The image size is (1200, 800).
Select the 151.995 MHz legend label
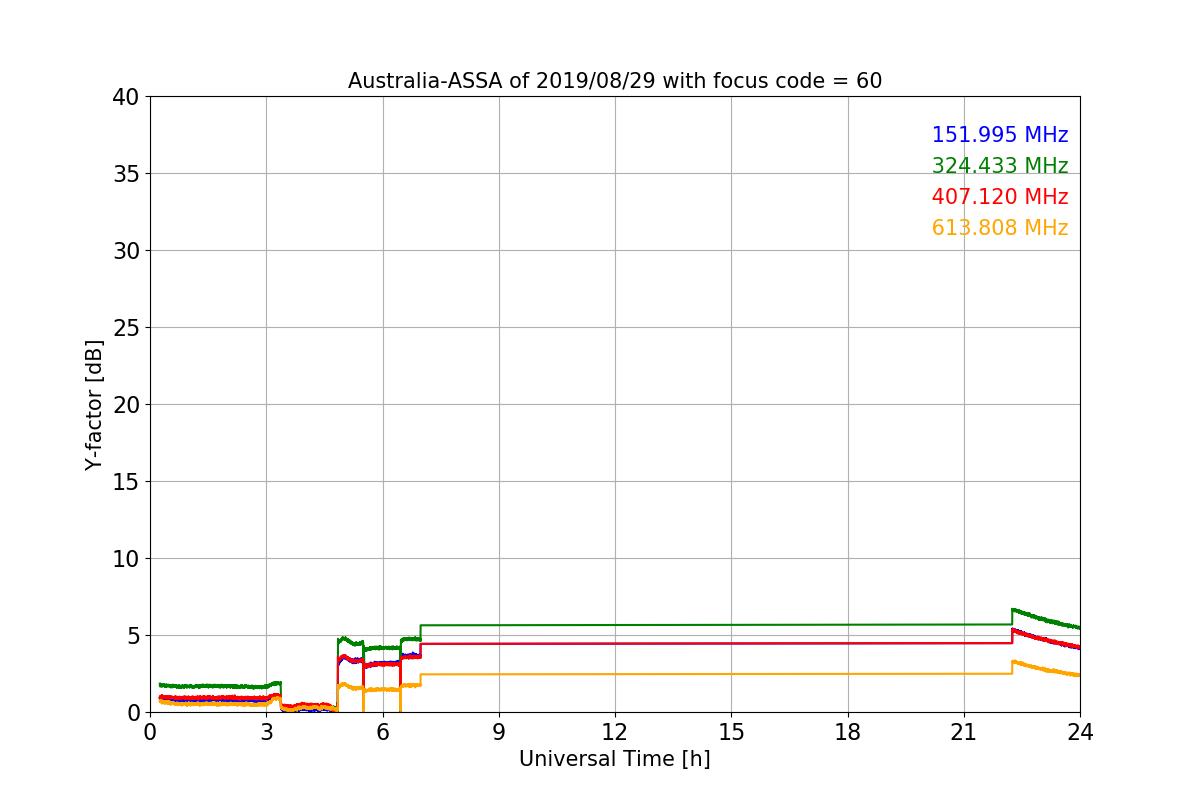1000,135
